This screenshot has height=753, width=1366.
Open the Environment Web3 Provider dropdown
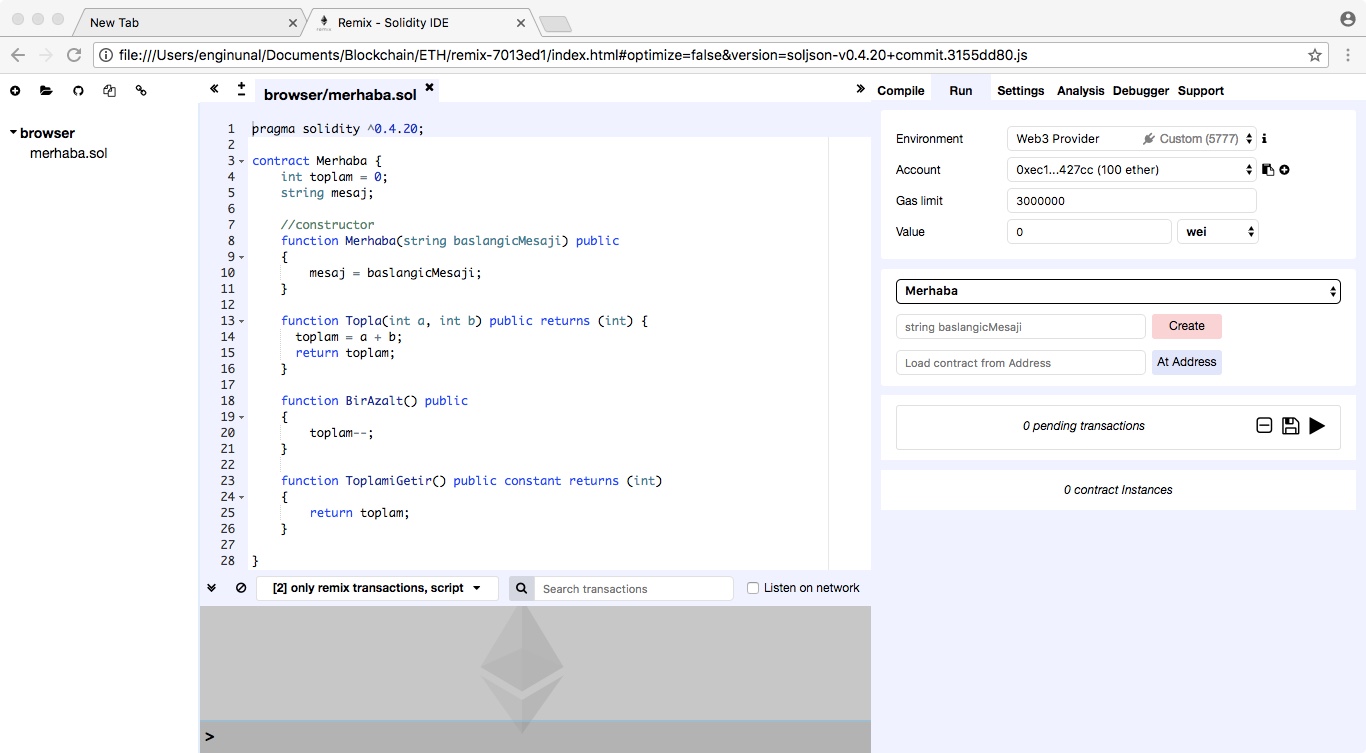[x=1131, y=139]
